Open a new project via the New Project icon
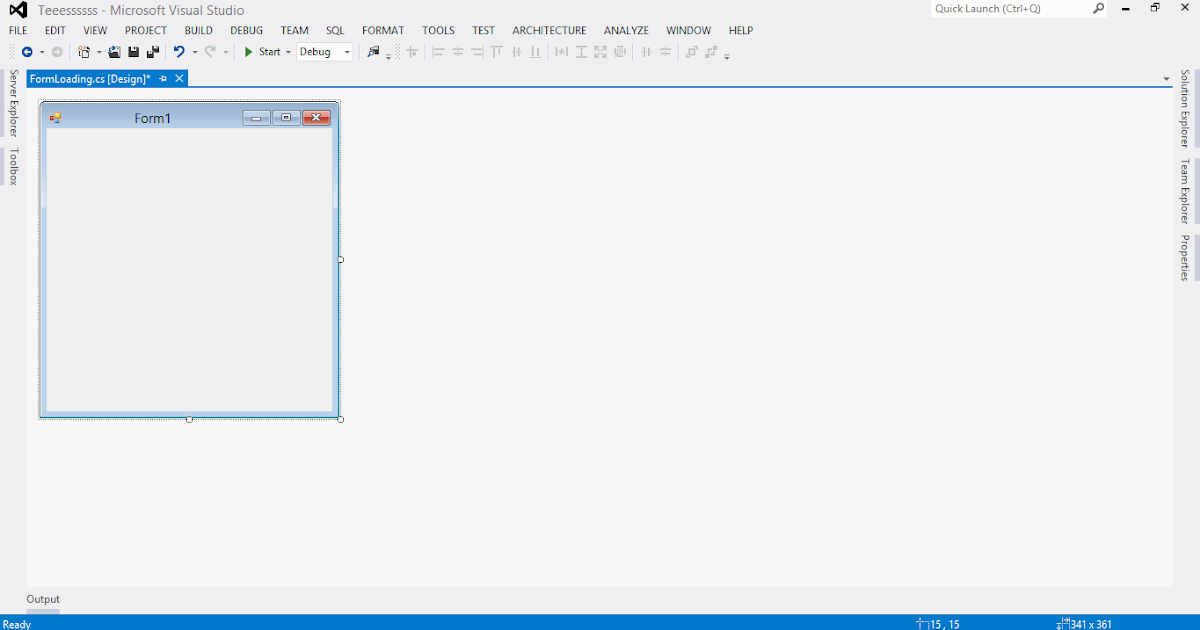 click(86, 51)
